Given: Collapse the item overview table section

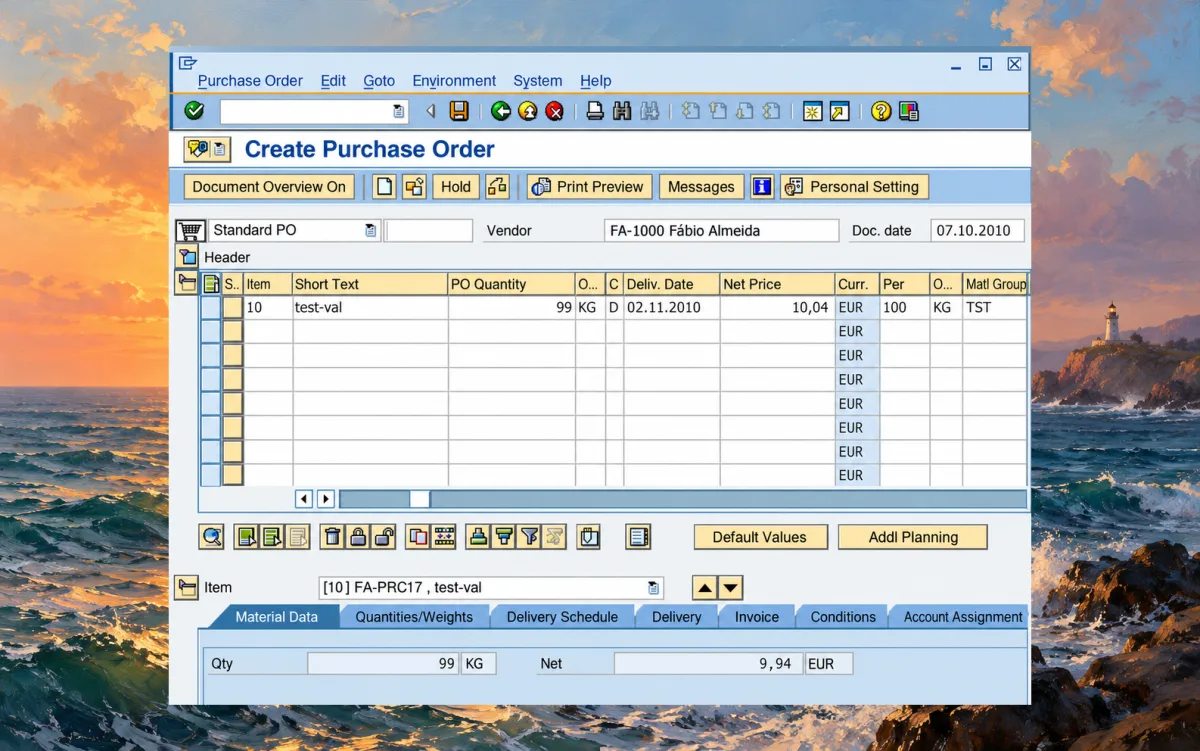Looking at the screenshot, I should 186,284.
